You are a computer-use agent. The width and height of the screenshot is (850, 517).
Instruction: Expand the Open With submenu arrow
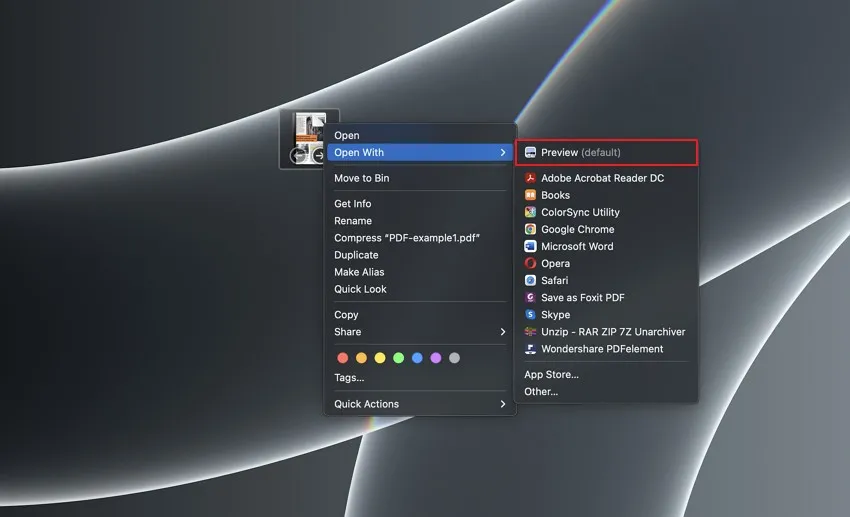503,152
